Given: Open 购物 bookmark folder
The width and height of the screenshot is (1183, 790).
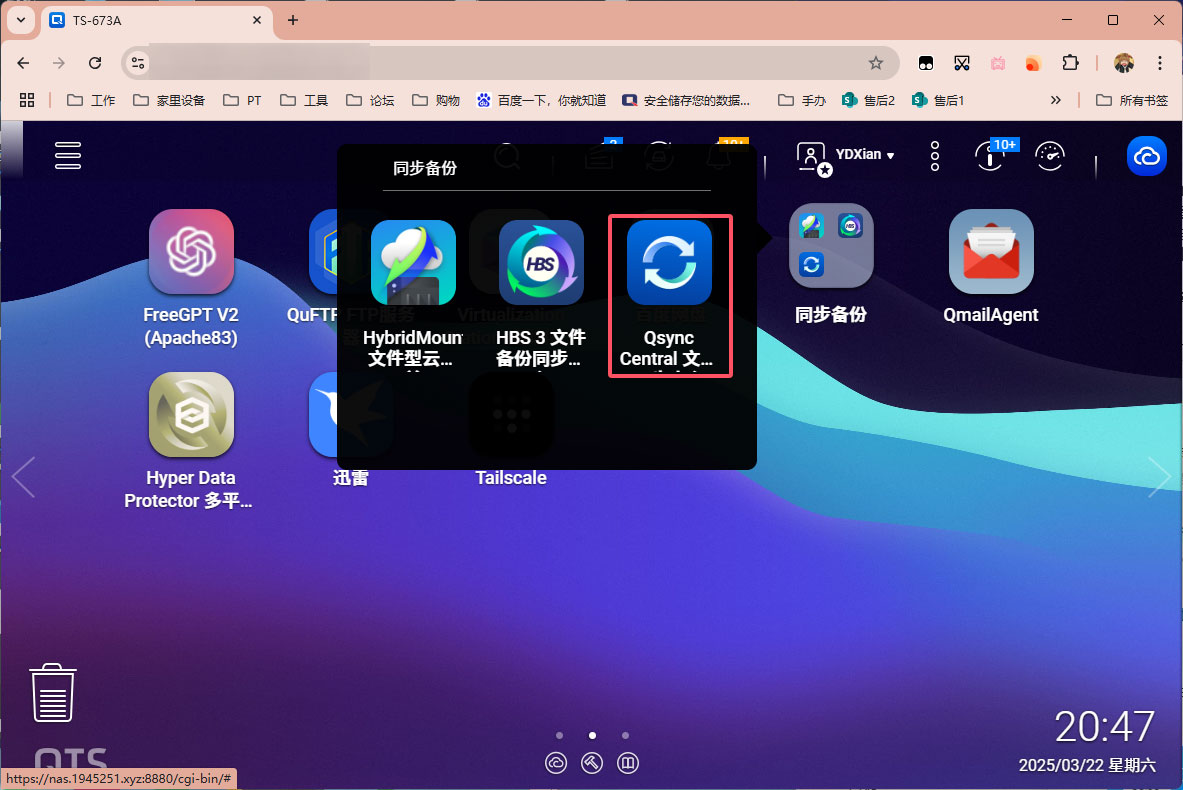Looking at the screenshot, I should coord(436,100).
